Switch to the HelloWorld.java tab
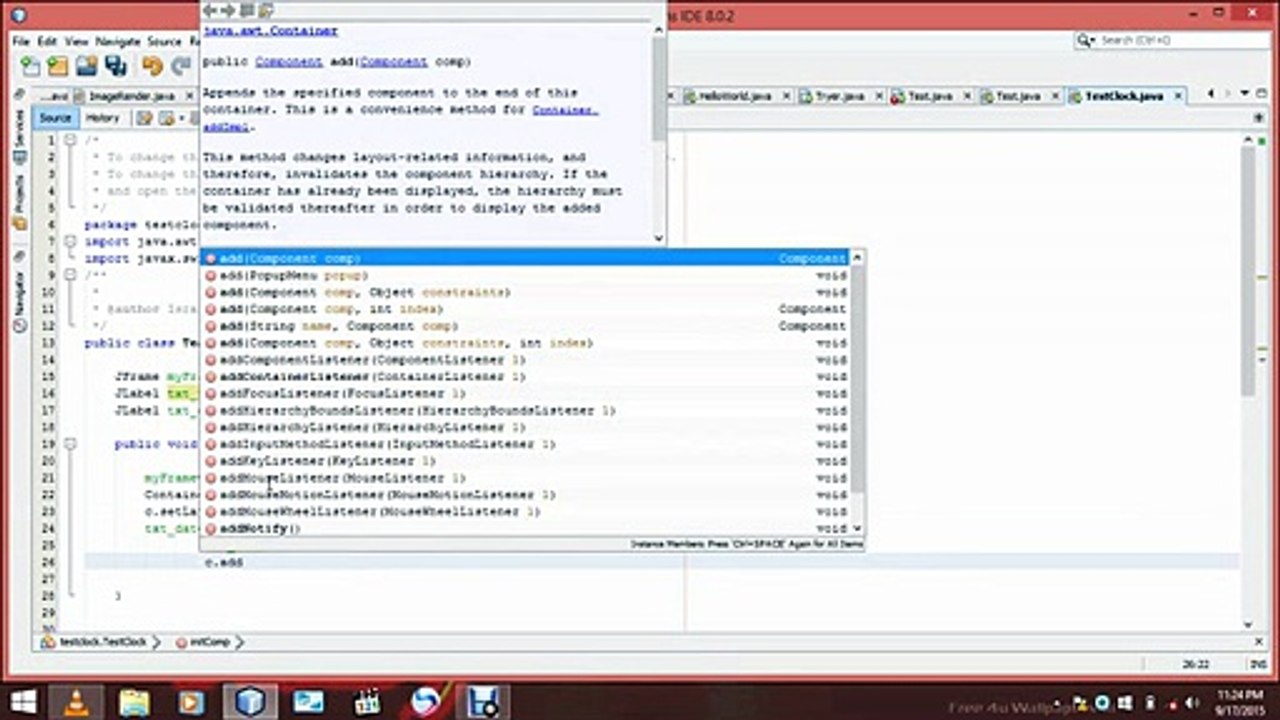The height and width of the screenshot is (720, 1280). click(x=735, y=96)
